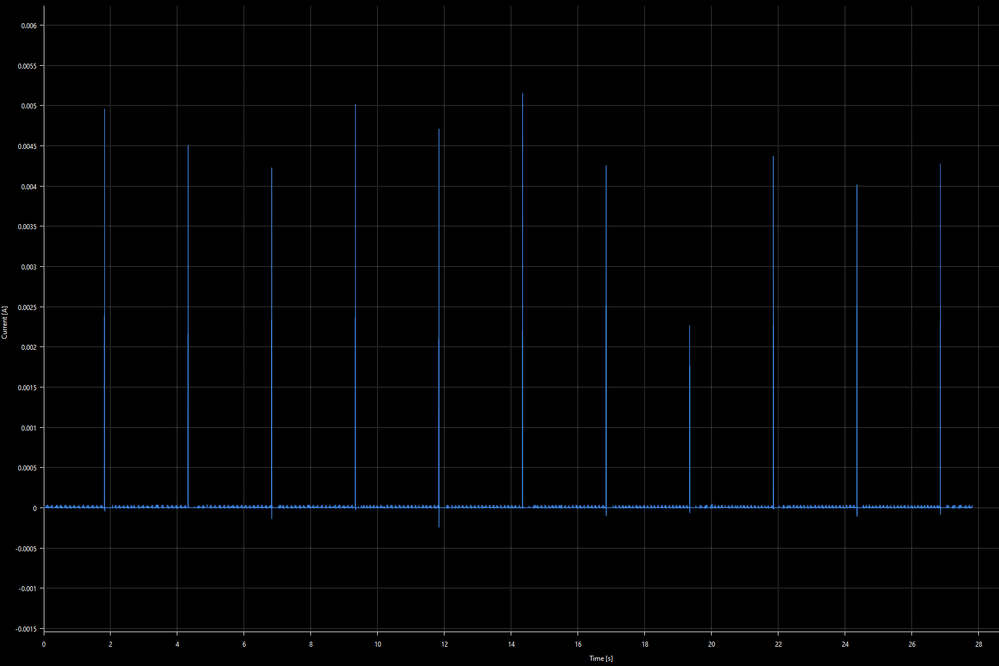Click the 4 tick on the time axis
Image resolution: width=999 pixels, height=666 pixels.
[x=177, y=644]
